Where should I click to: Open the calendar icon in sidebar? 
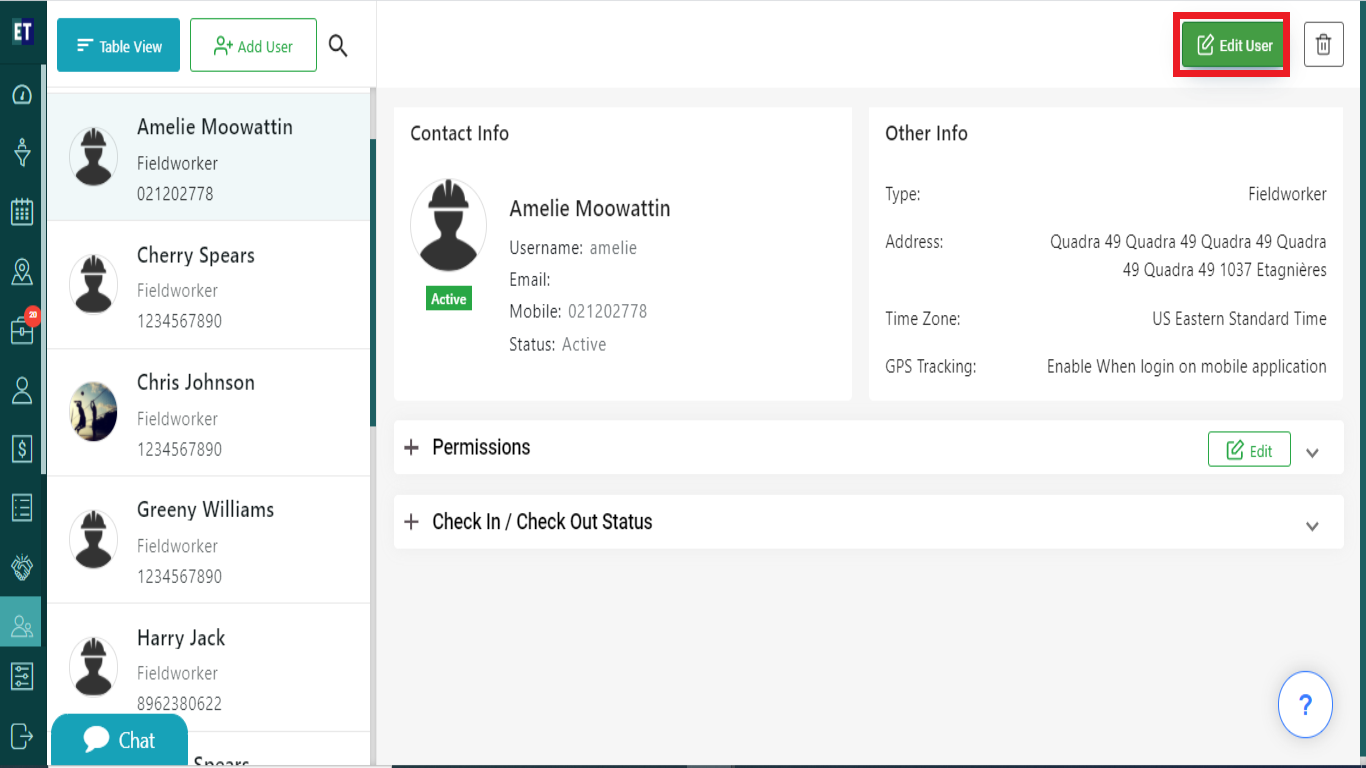pyautogui.click(x=22, y=212)
